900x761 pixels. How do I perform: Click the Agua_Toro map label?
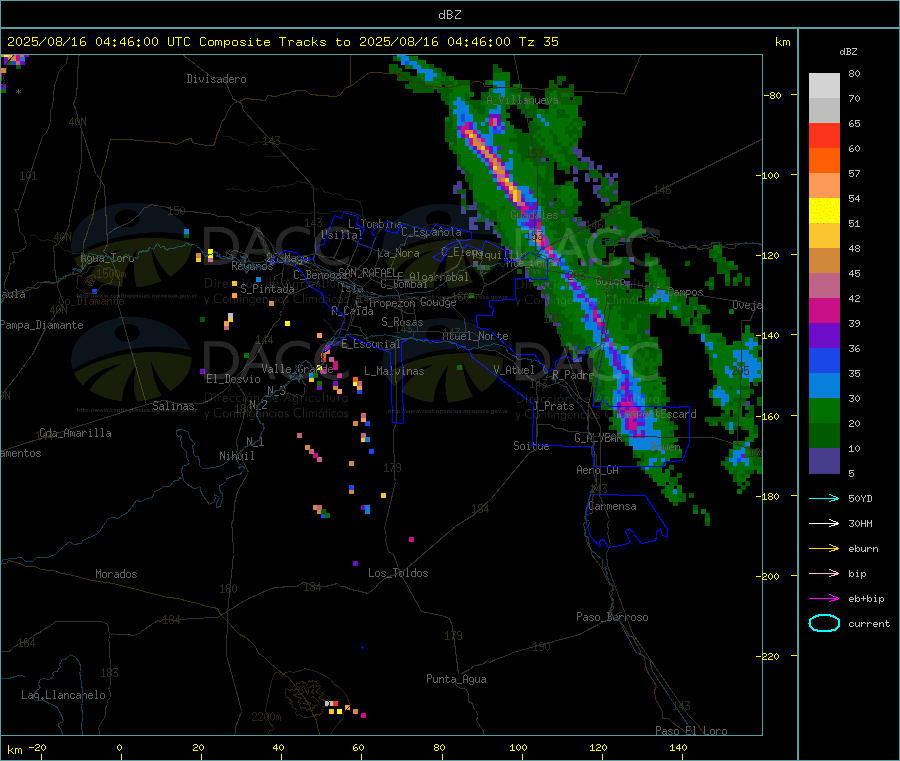point(107,258)
